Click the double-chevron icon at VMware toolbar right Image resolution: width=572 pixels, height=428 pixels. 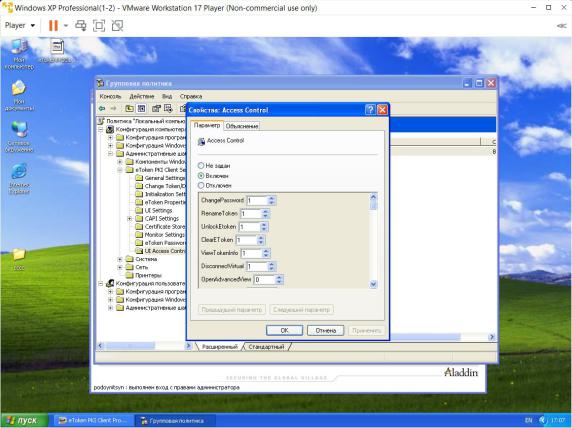click(x=561, y=26)
